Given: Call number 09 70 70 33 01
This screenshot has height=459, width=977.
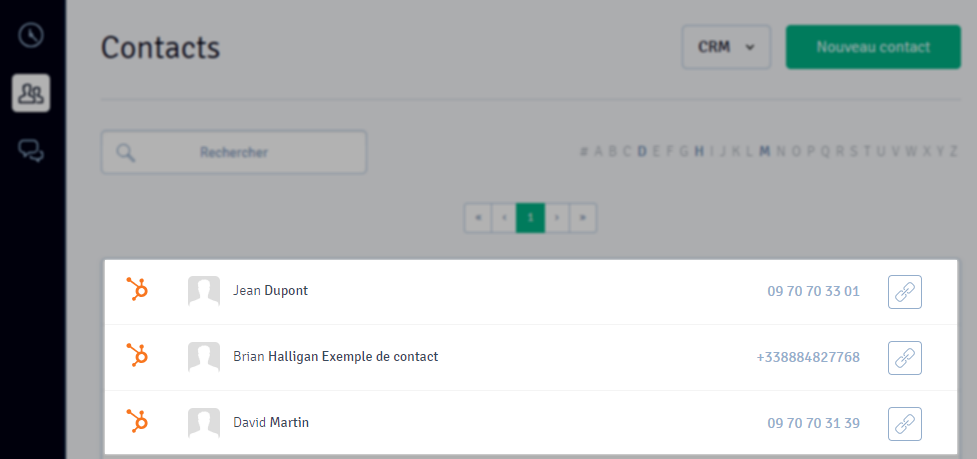Looking at the screenshot, I should click(813, 291).
